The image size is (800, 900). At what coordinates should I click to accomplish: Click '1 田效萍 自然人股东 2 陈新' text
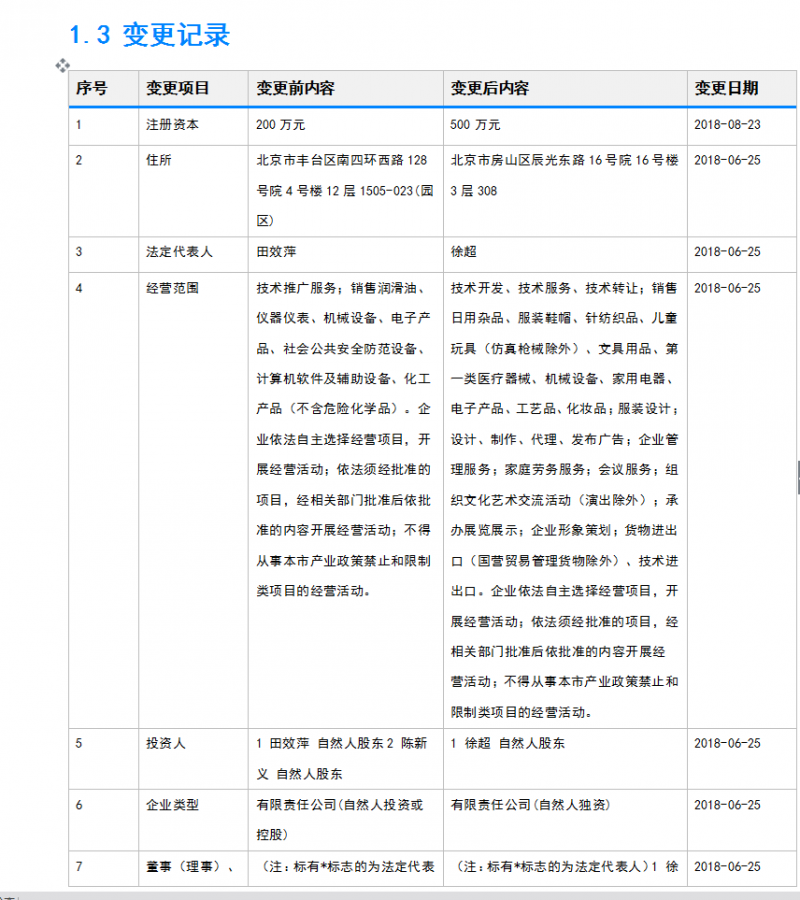tap(341, 743)
